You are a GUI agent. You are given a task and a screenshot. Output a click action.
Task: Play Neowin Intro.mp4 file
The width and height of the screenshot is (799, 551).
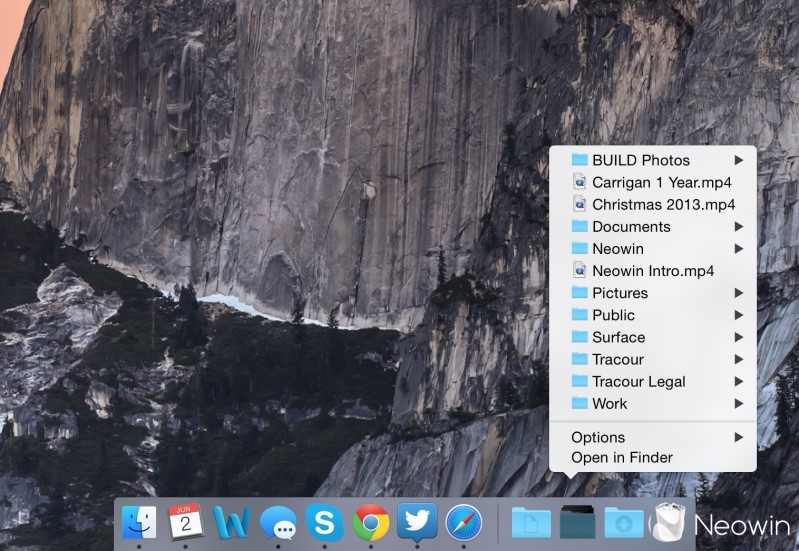point(653,270)
